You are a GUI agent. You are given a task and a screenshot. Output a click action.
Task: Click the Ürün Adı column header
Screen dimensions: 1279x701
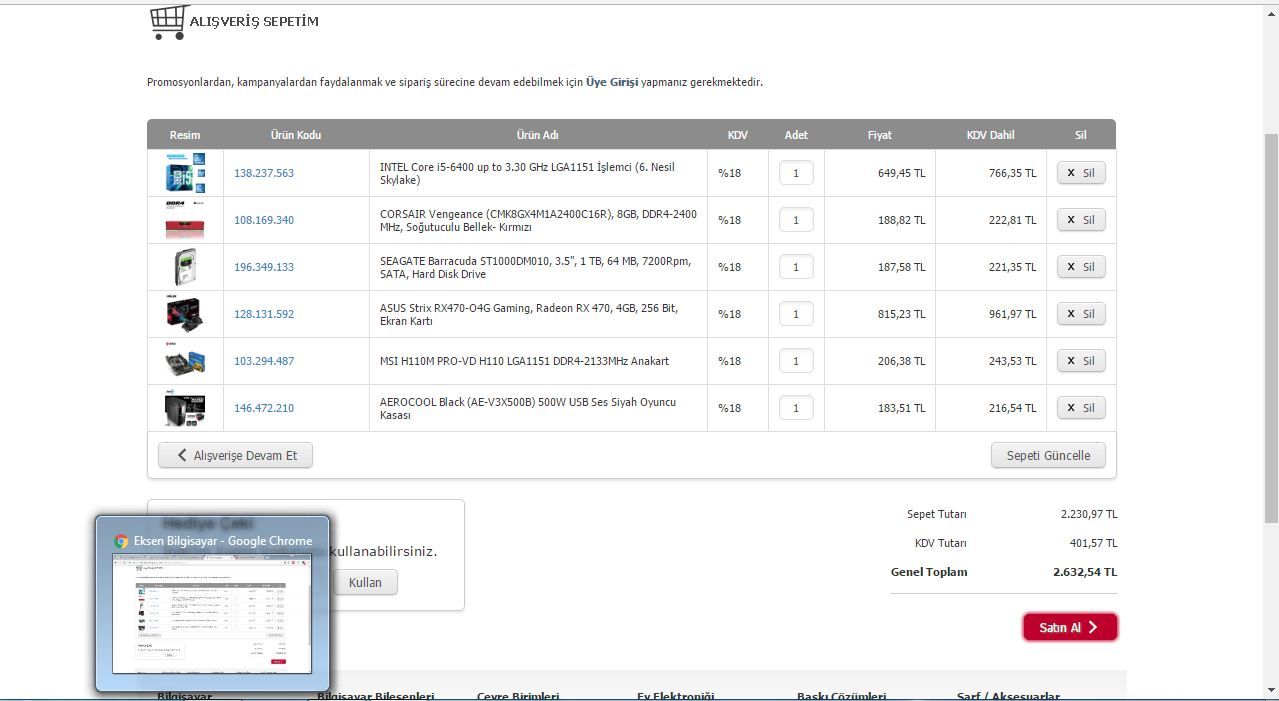point(537,135)
